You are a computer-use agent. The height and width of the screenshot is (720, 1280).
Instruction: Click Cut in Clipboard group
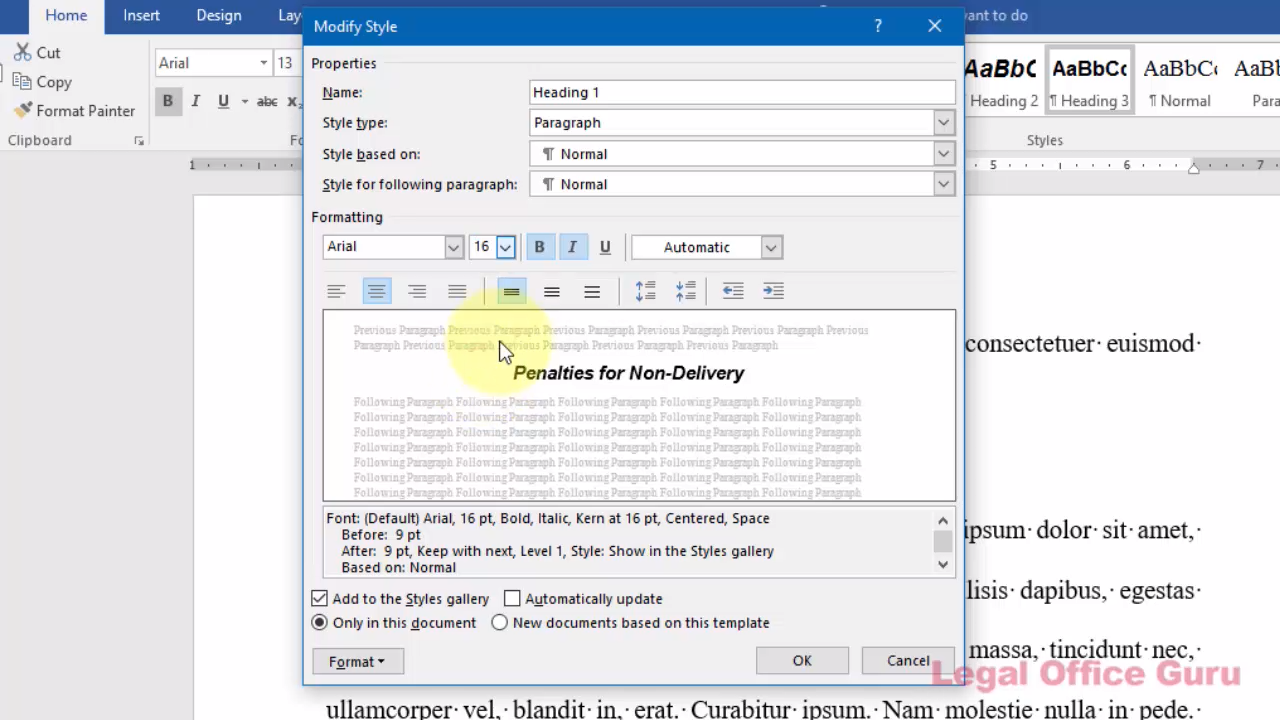(x=37, y=52)
